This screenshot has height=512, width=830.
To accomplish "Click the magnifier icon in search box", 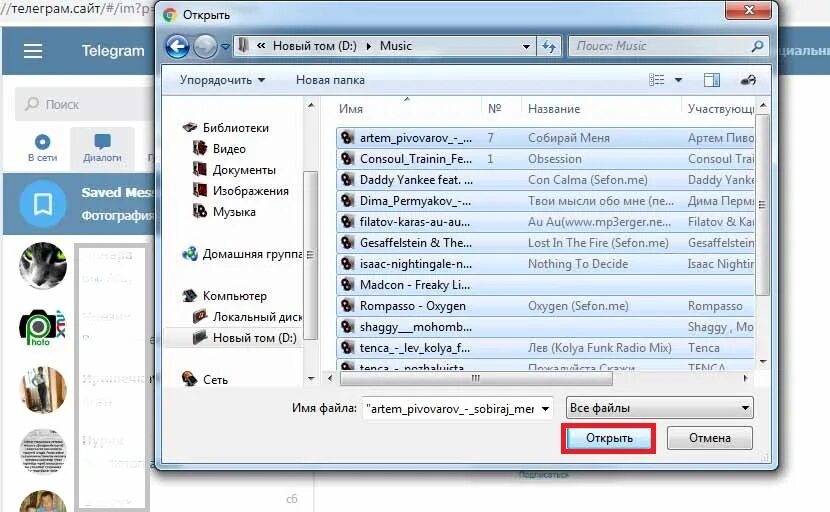I will tap(757, 46).
